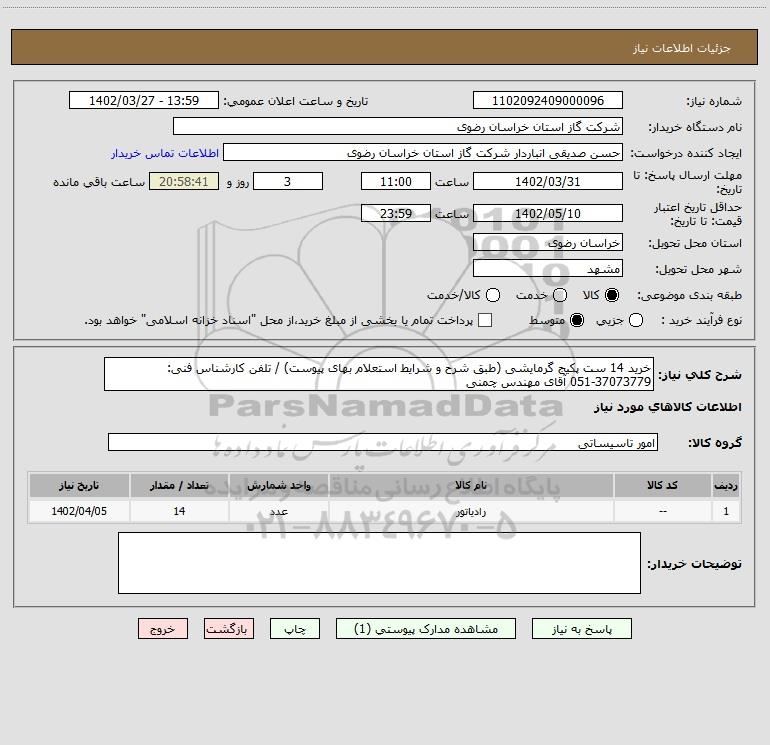Click the response deadline date 1402/03/31
This screenshot has height=745, width=770.
tap(548, 181)
